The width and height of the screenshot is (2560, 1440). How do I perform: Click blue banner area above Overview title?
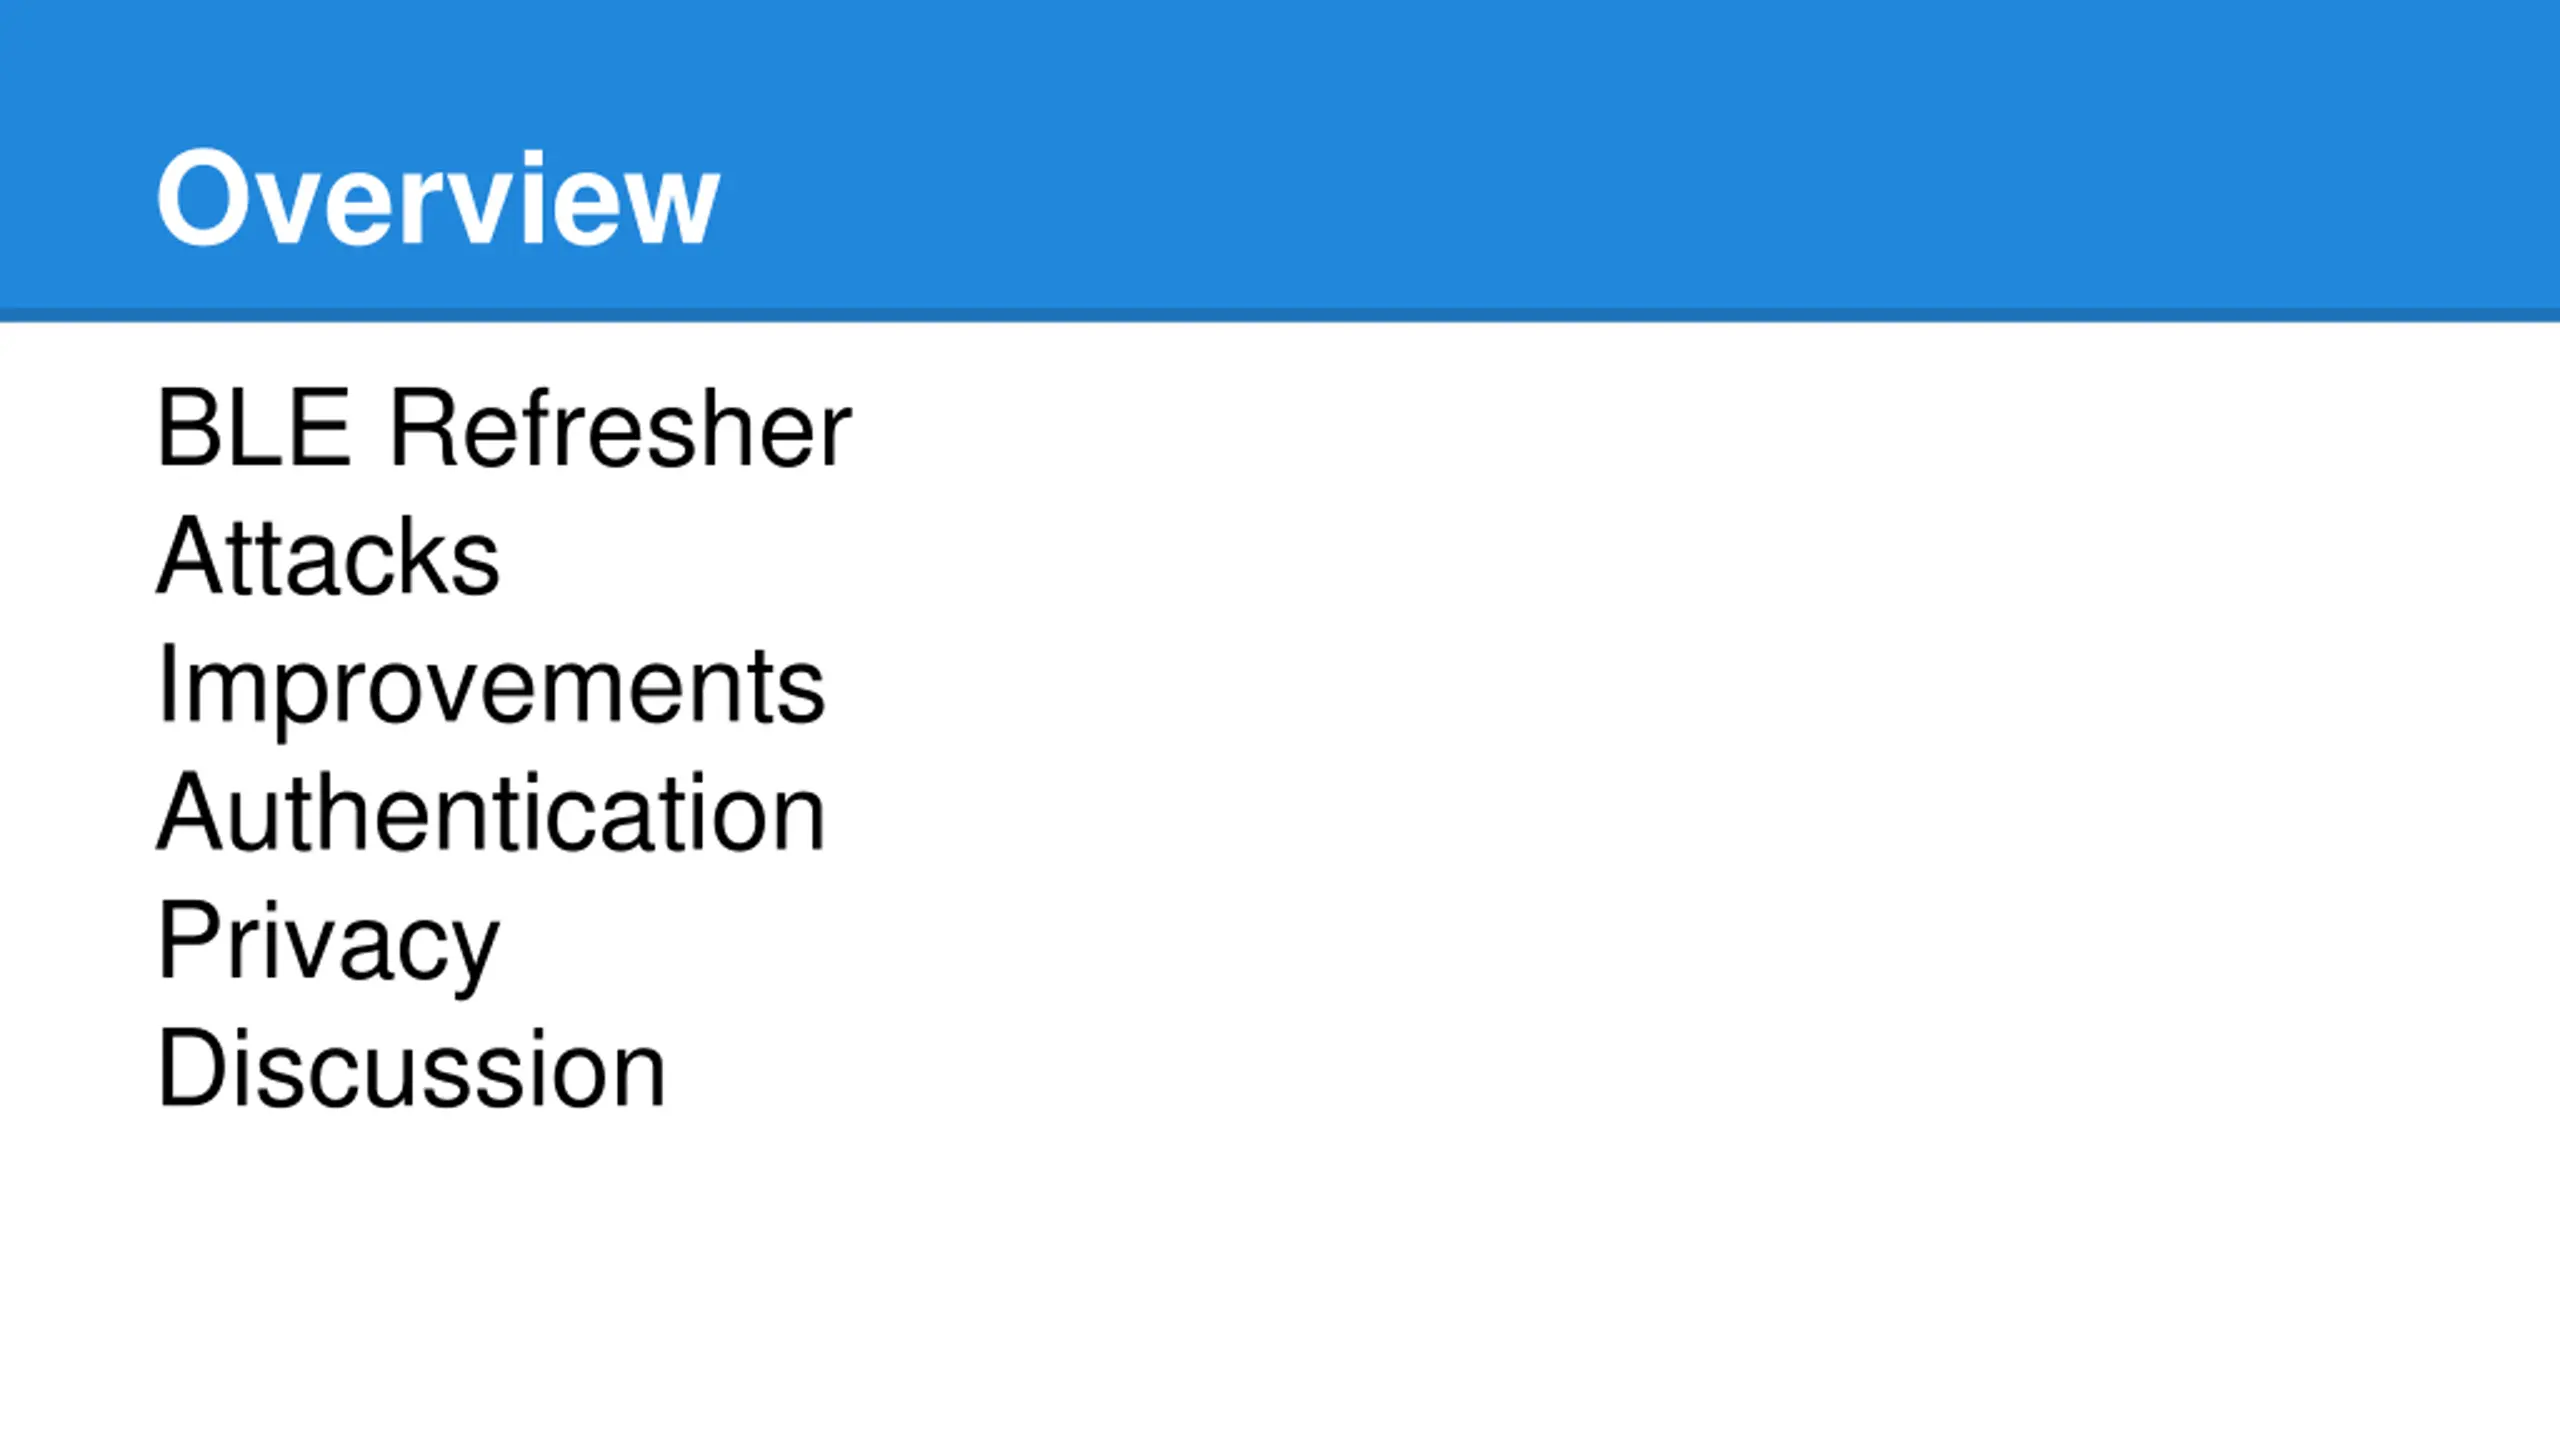pos(438,70)
